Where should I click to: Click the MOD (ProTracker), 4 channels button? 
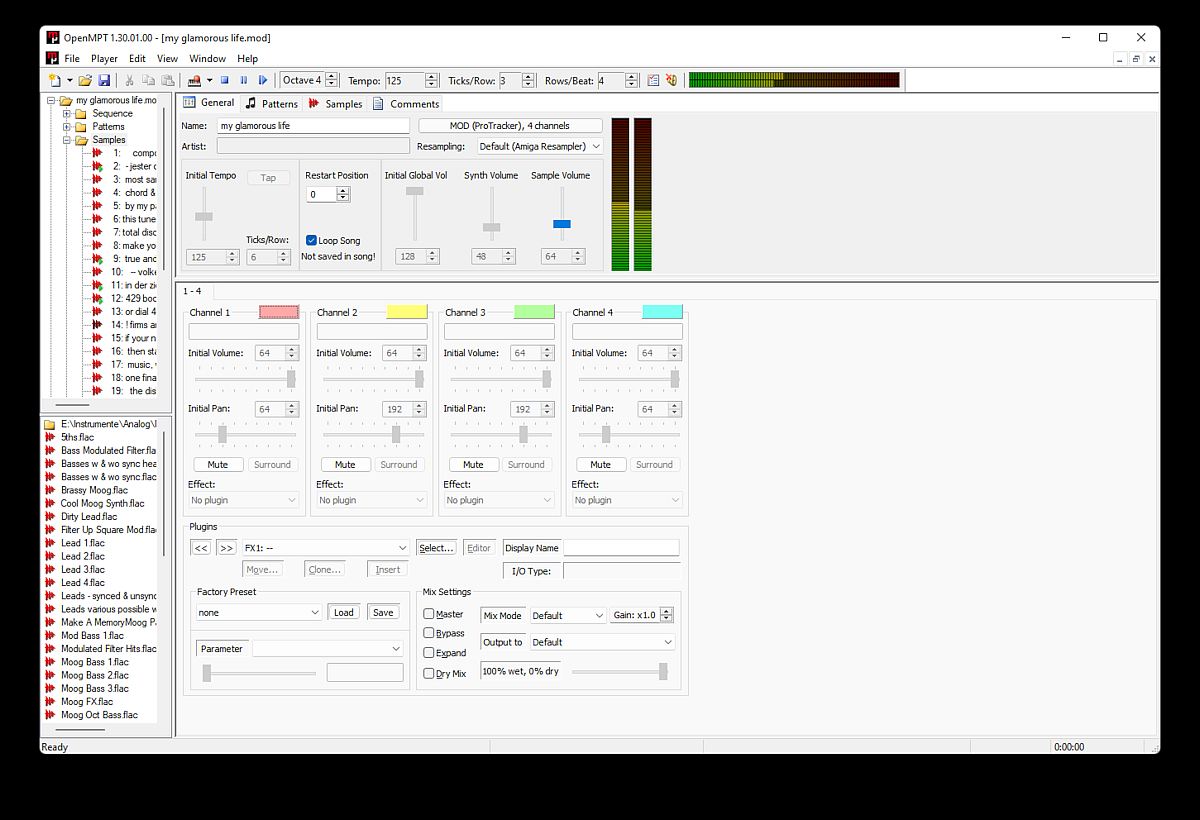coord(510,126)
